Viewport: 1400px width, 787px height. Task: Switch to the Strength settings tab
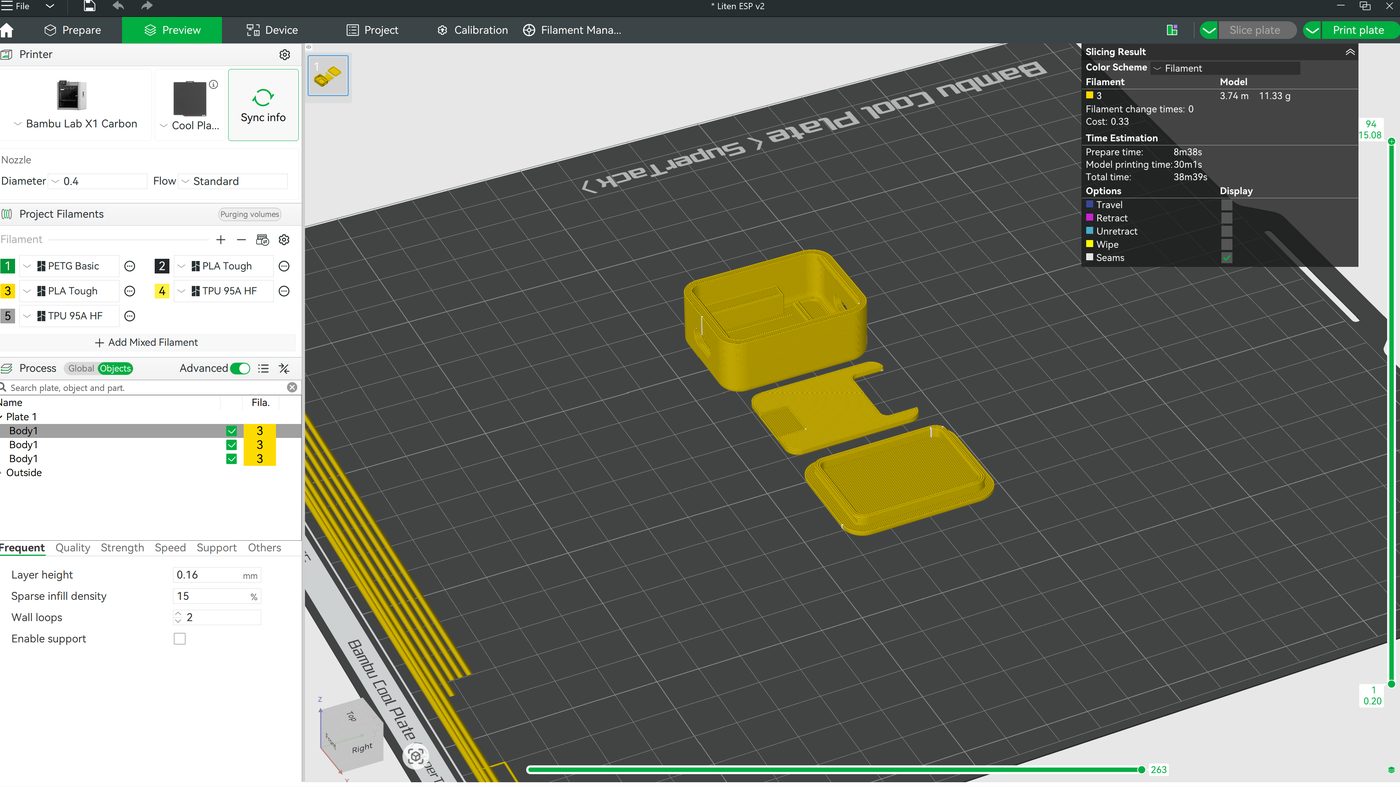[x=122, y=548]
